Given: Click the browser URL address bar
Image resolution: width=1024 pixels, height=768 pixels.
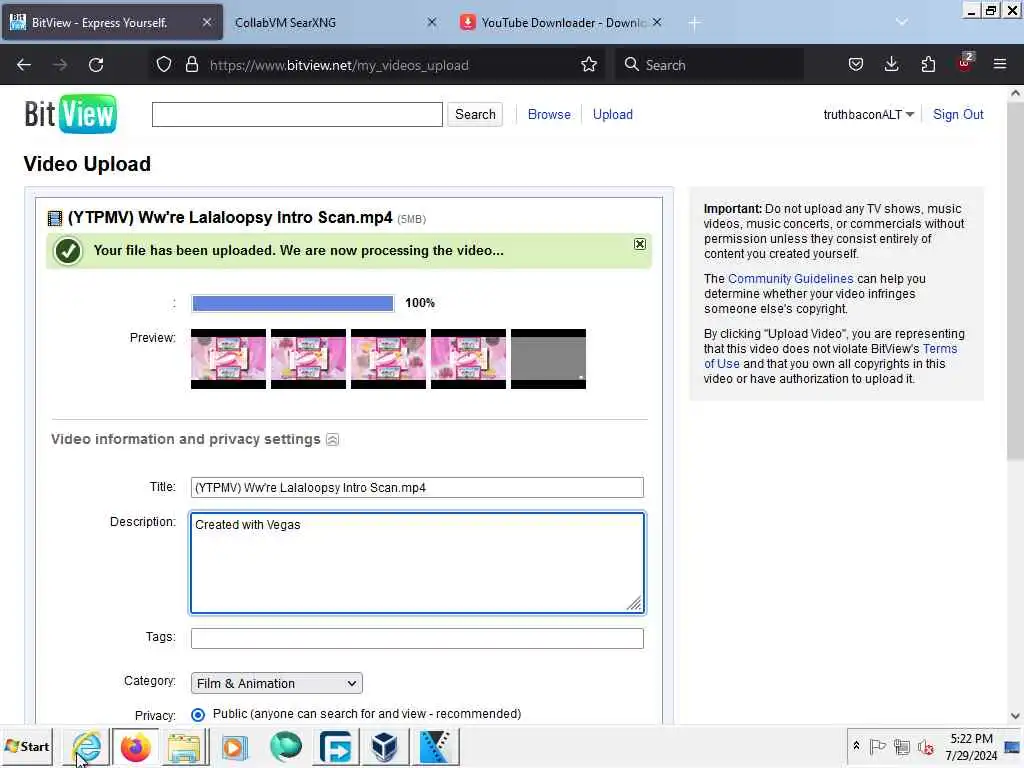Looking at the screenshot, I should pos(376,65).
